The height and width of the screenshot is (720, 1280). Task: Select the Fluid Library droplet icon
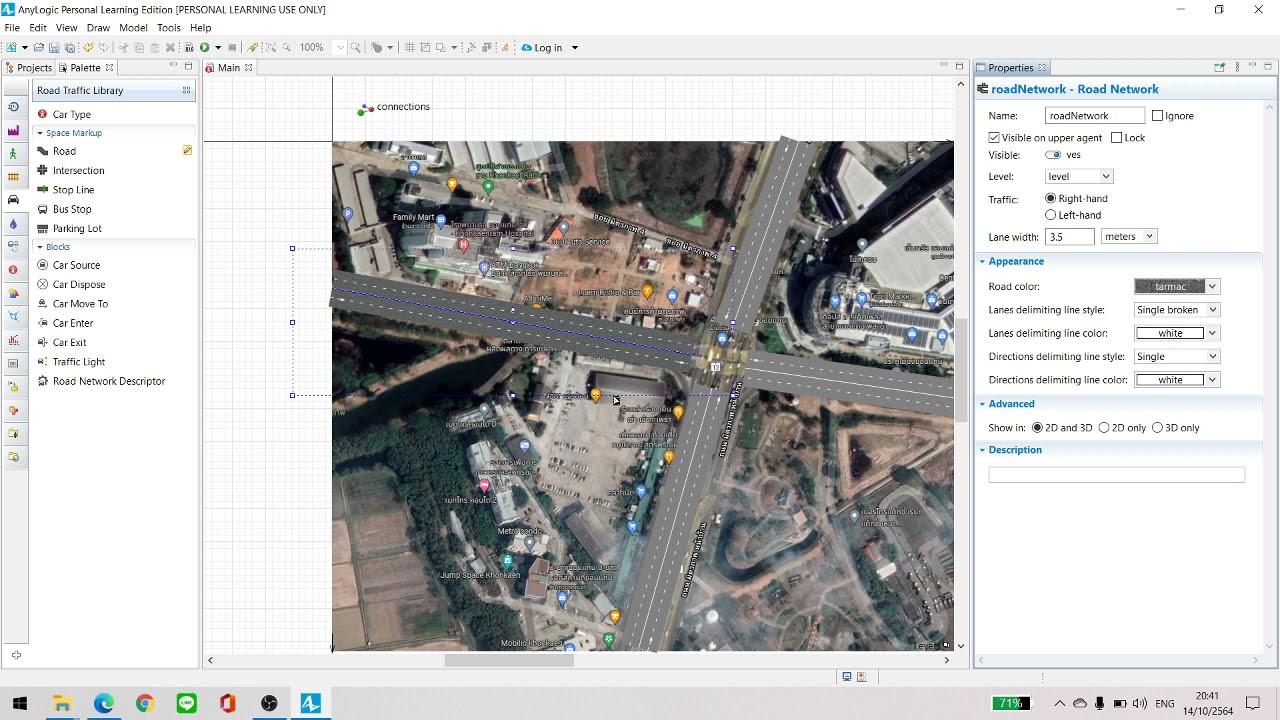tap(13, 223)
